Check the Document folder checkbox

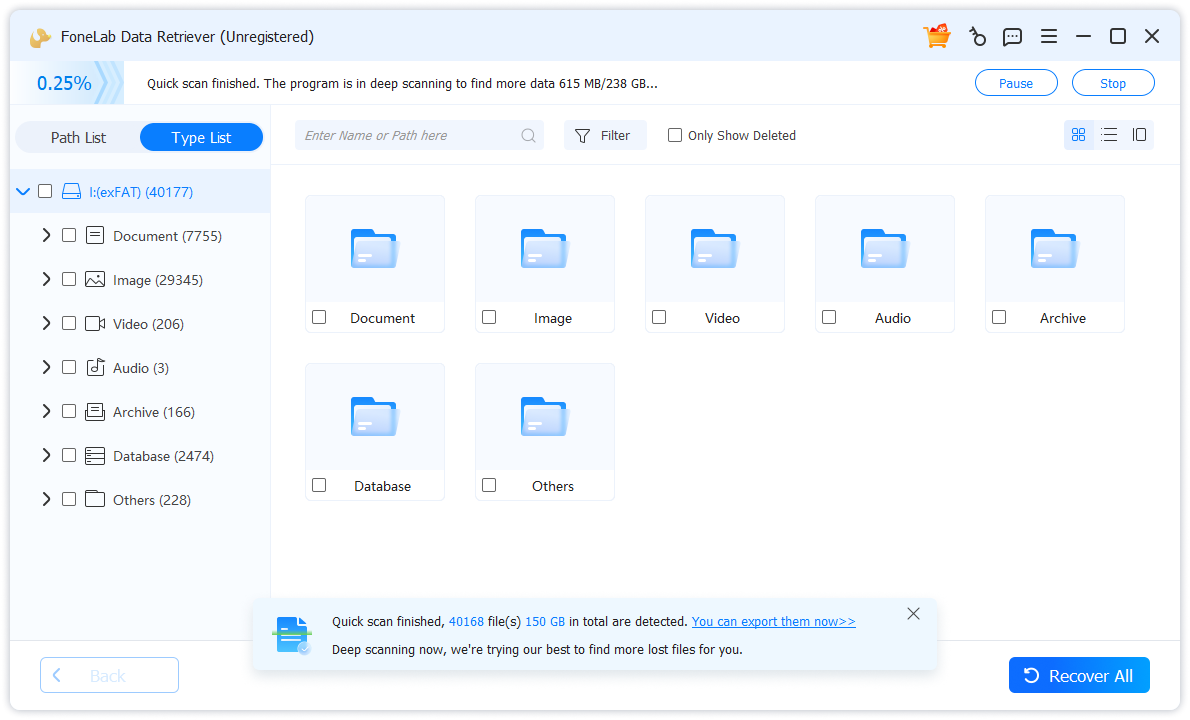pyautogui.click(x=319, y=316)
